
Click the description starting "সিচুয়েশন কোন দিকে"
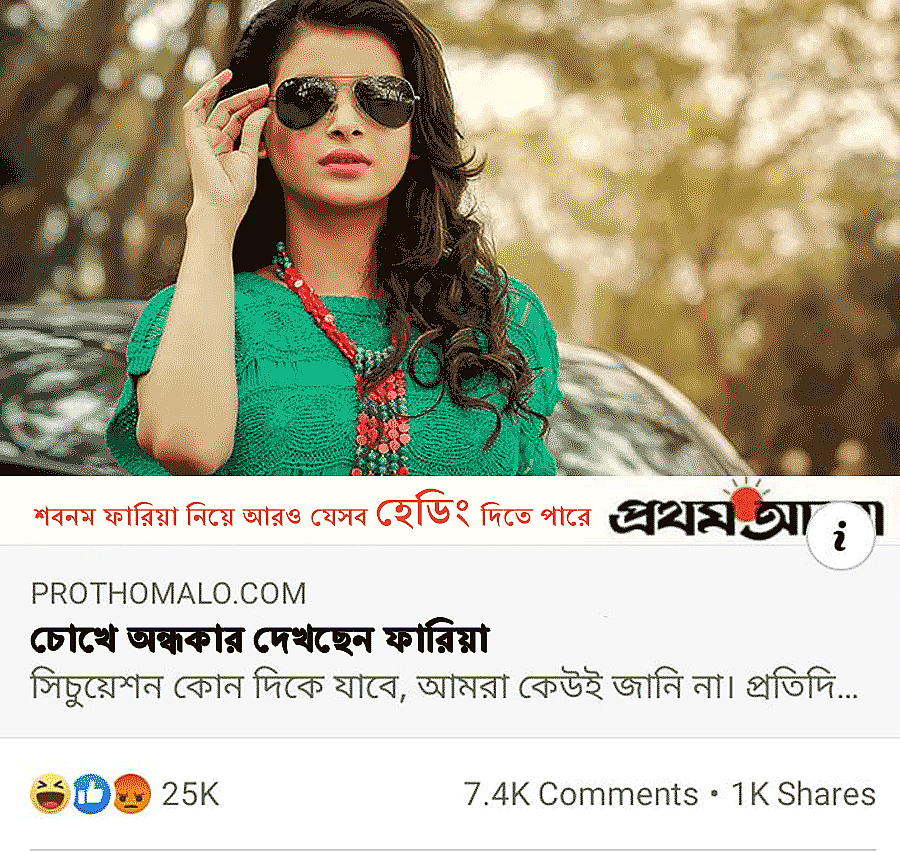[444, 686]
